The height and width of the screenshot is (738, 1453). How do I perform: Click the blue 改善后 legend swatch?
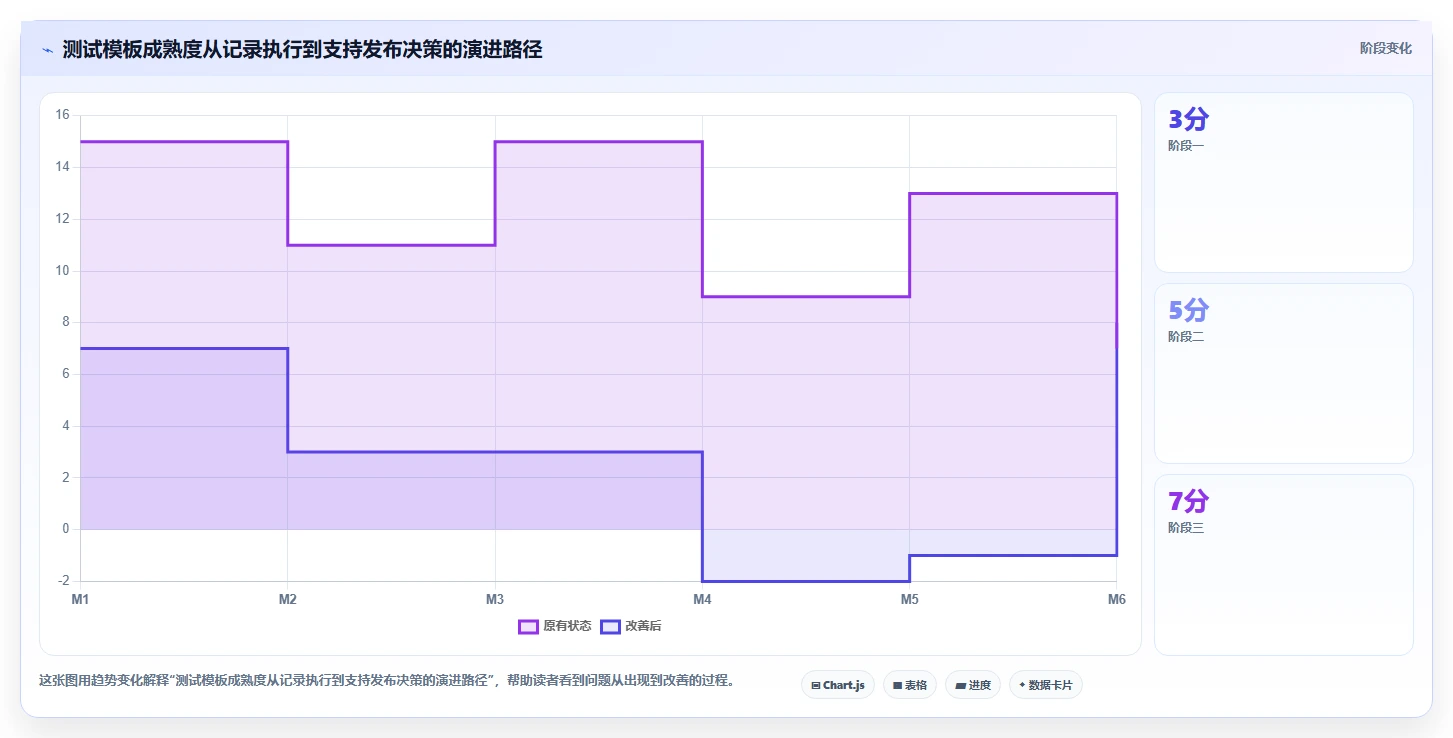610,627
